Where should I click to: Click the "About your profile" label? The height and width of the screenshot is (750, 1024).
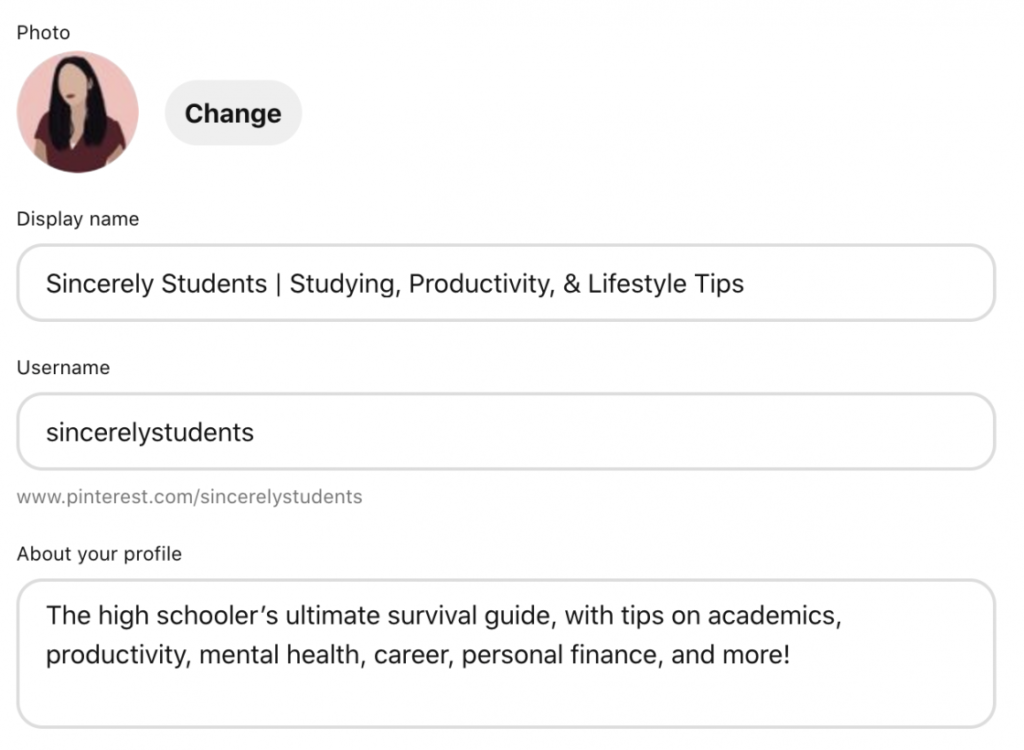pyautogui.click(x=99, y=553)
